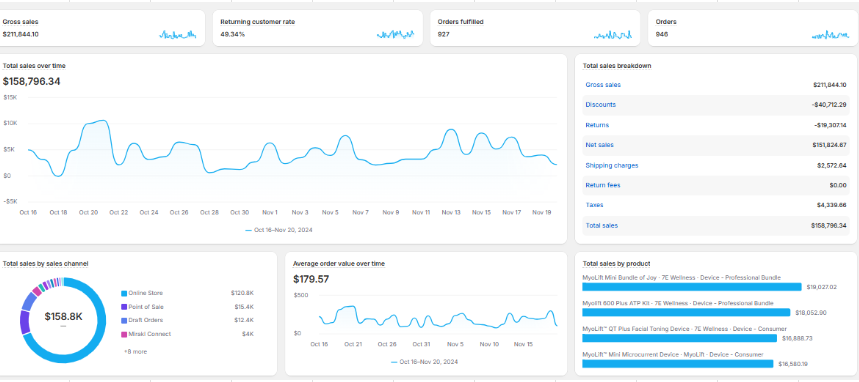Open the Discounts breakdown link

(x=600, y=105)
